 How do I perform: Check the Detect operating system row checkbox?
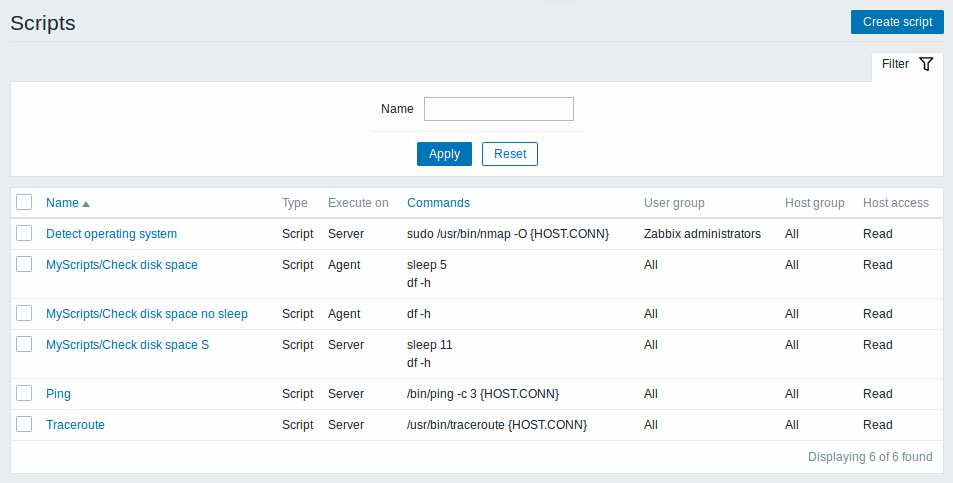point(24,233)
